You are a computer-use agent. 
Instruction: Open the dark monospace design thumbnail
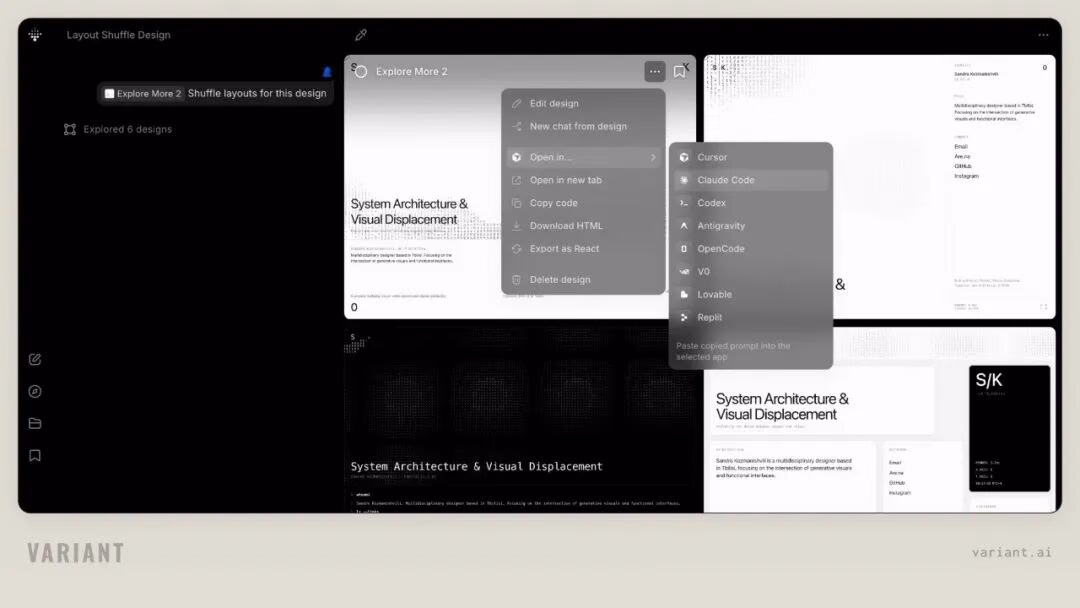pyautogui.click(x=520, y=420)
